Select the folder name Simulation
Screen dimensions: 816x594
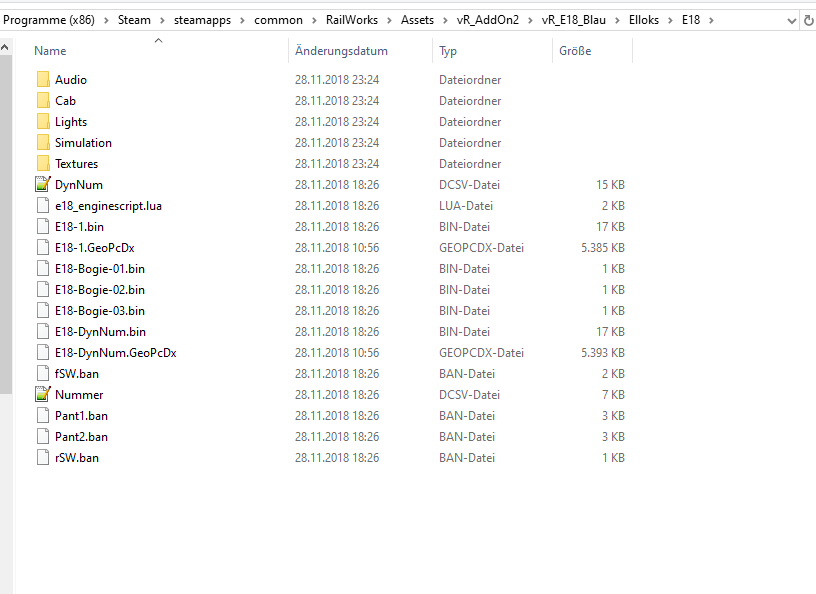point(83,143)
